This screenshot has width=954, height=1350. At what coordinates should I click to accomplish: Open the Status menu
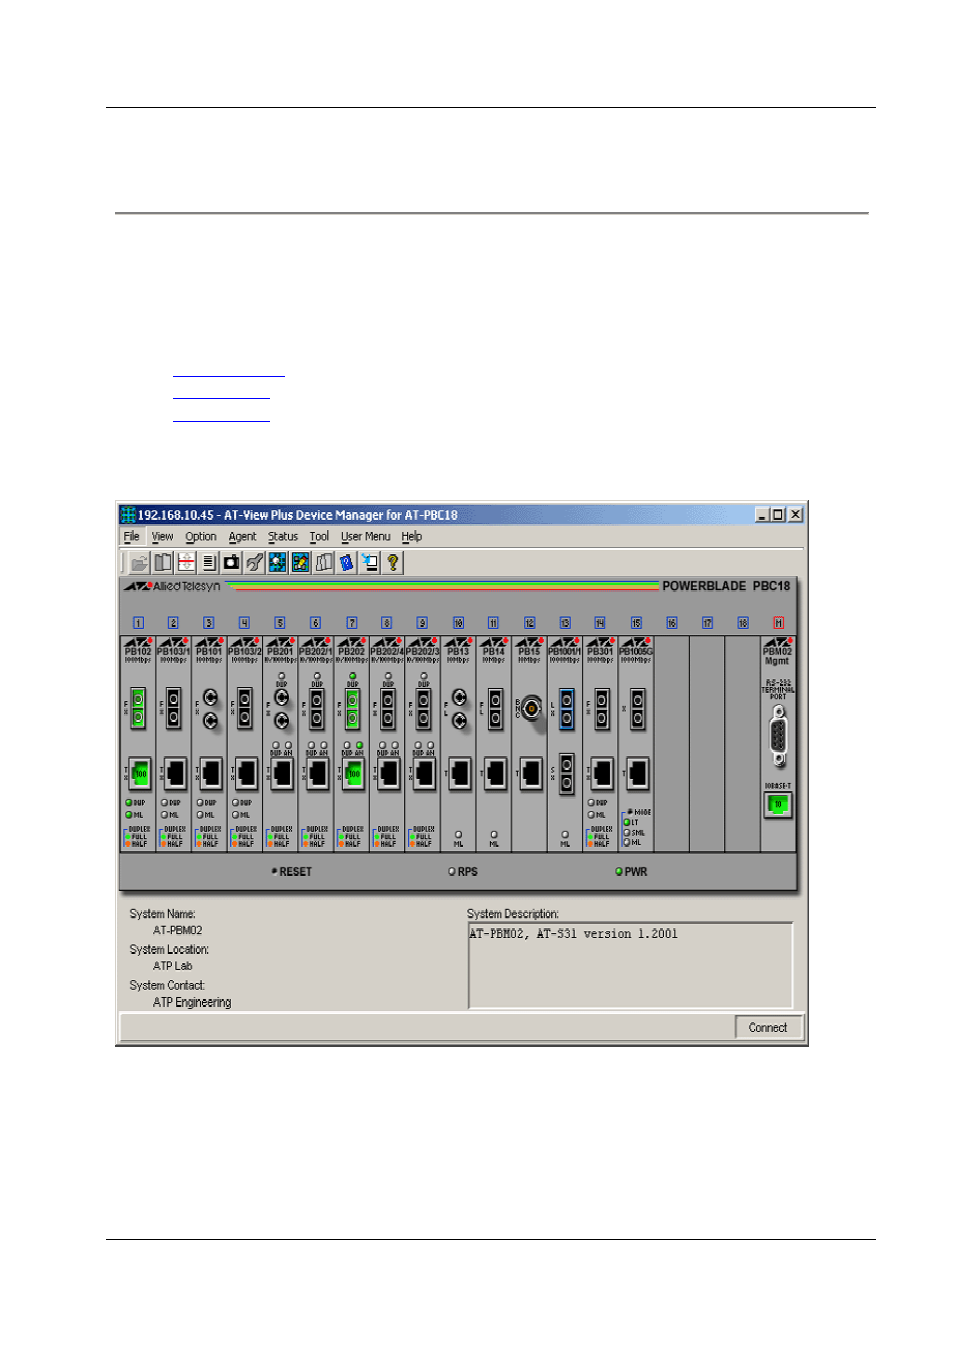[x=283, y=537]
